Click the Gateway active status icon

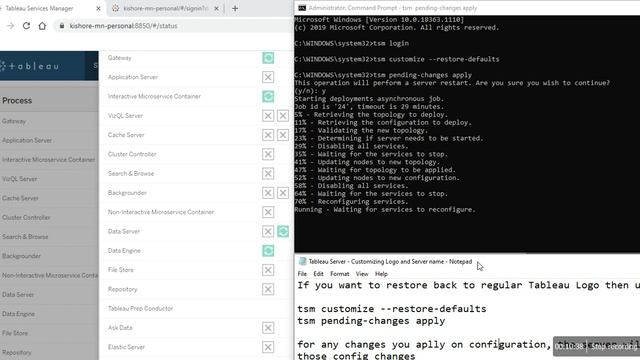tap(268, 58)
